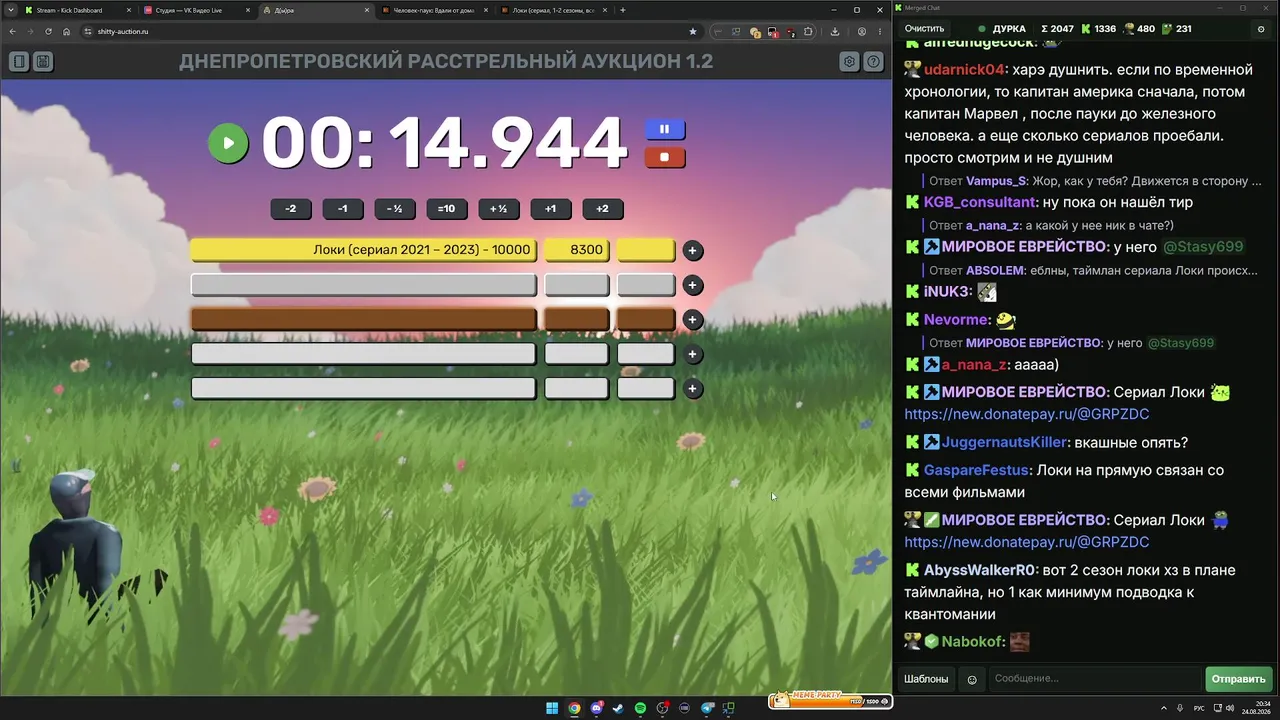
Task: Toggle the sidebar panel icon in auction header
Action: (19, 62)
